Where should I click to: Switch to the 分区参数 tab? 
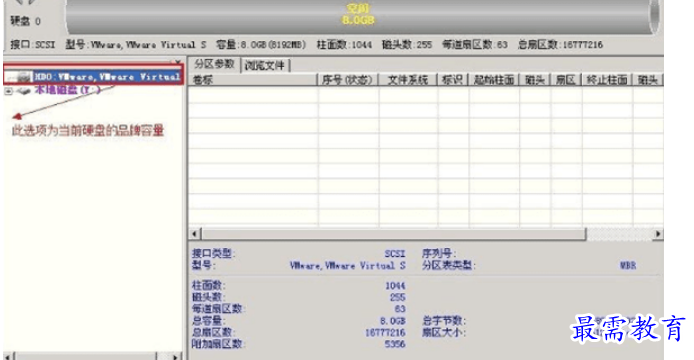point(214,64)
